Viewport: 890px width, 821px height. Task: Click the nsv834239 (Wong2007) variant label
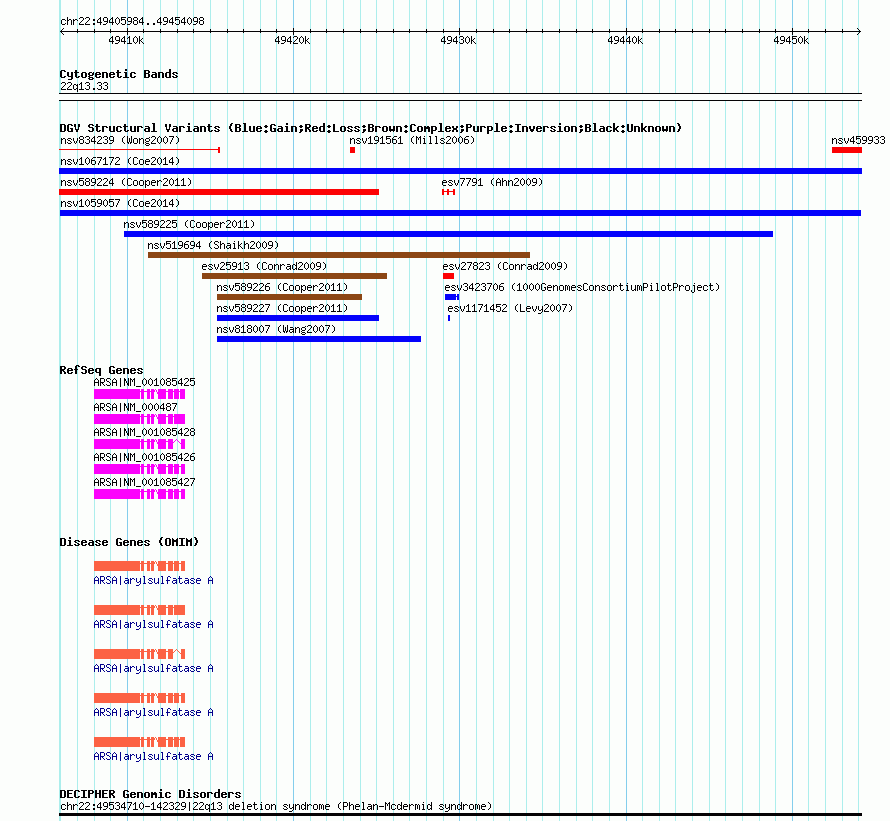pos(120,140)
